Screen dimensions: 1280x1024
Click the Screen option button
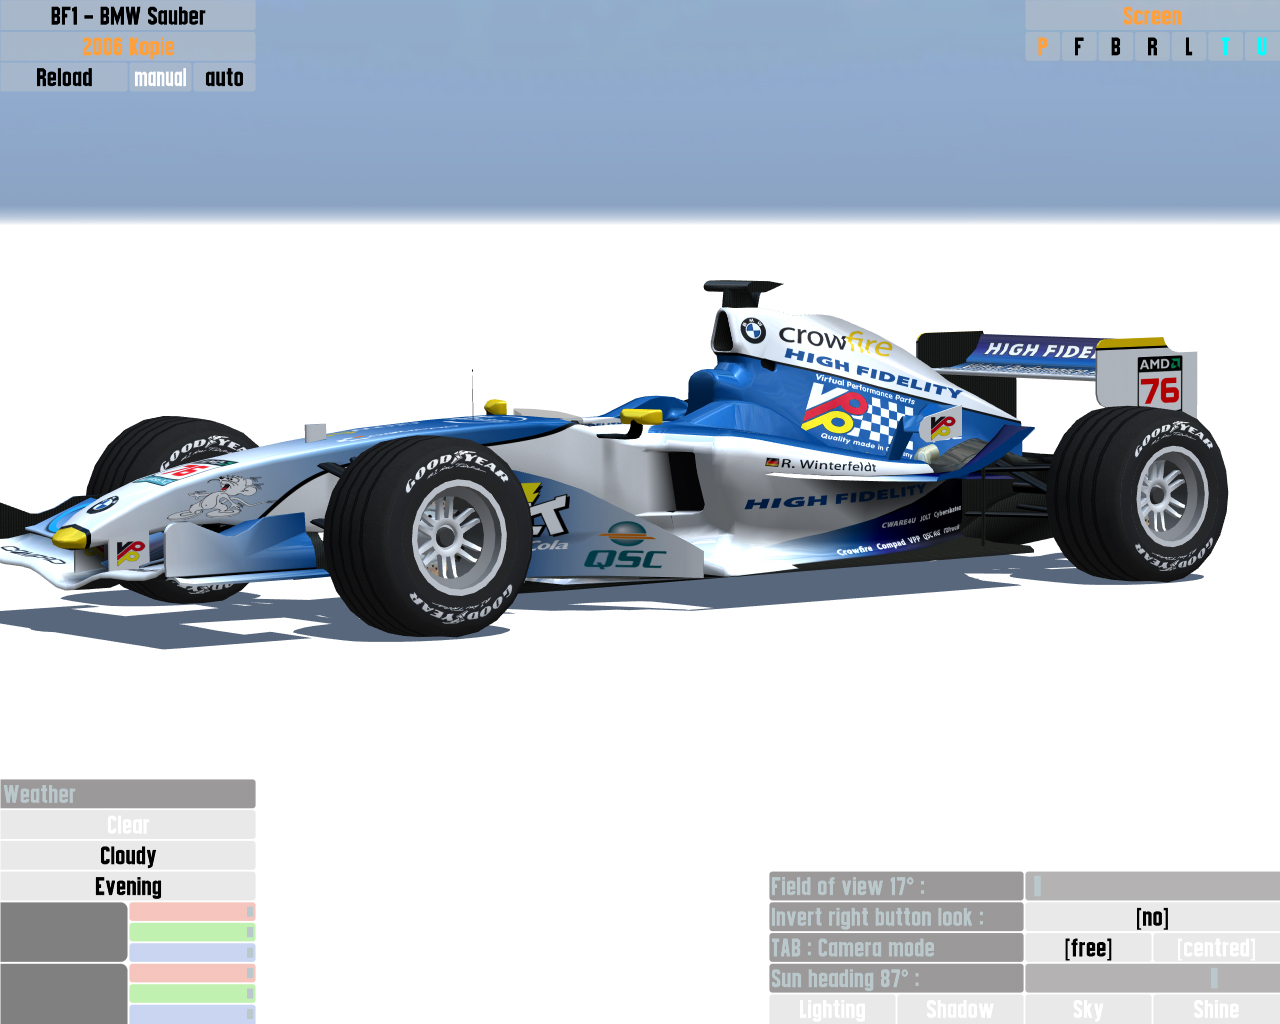point(1152,16)
